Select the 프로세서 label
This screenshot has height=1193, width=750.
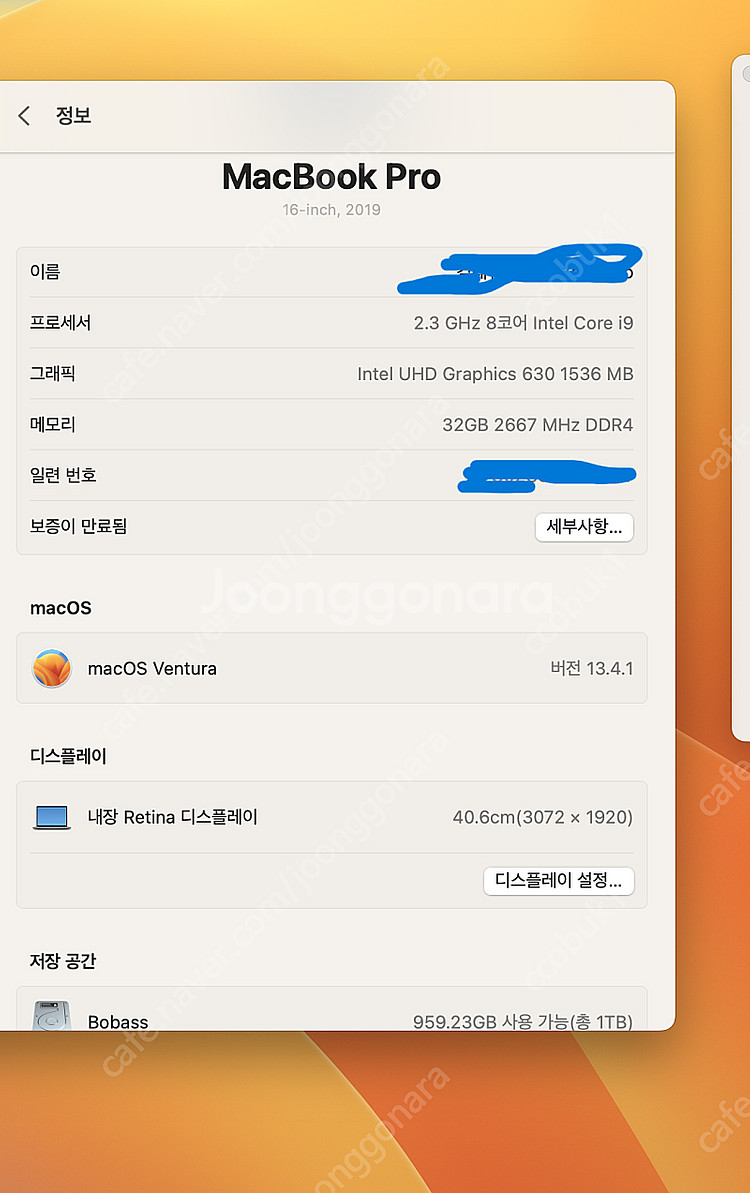[60, 323]
